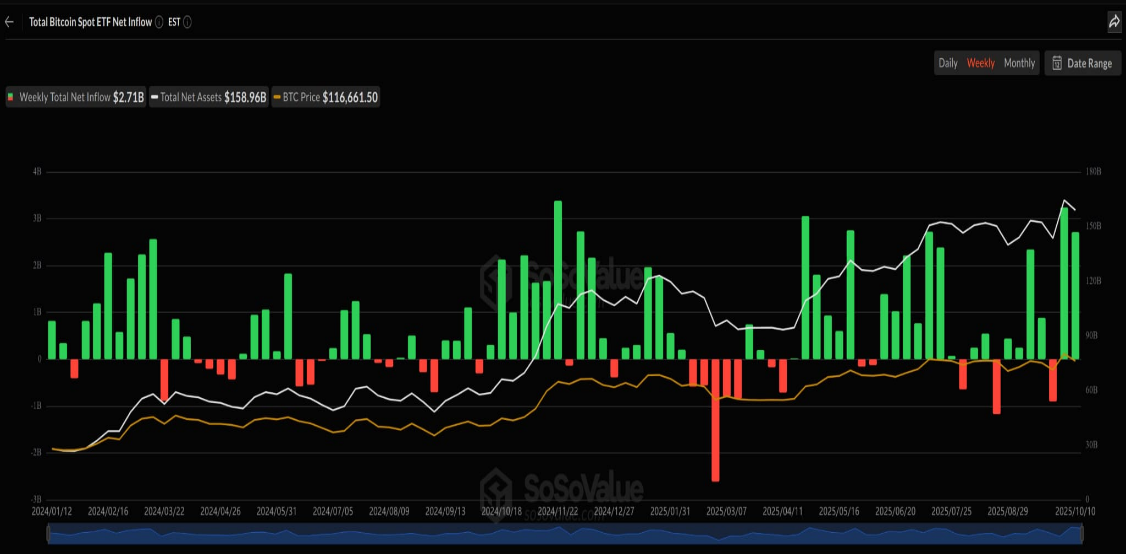Toggle the Weekly Total Net Inflow legend
This screenshot has width=1126, height=554.
tap(76, 97)
